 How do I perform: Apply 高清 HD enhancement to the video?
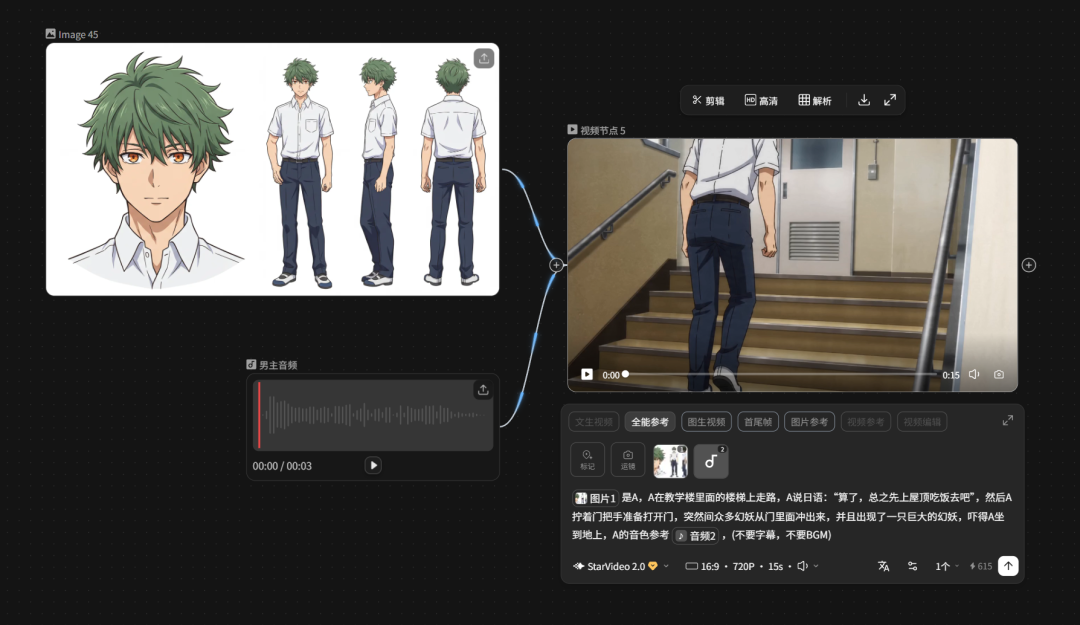[761, 100]
